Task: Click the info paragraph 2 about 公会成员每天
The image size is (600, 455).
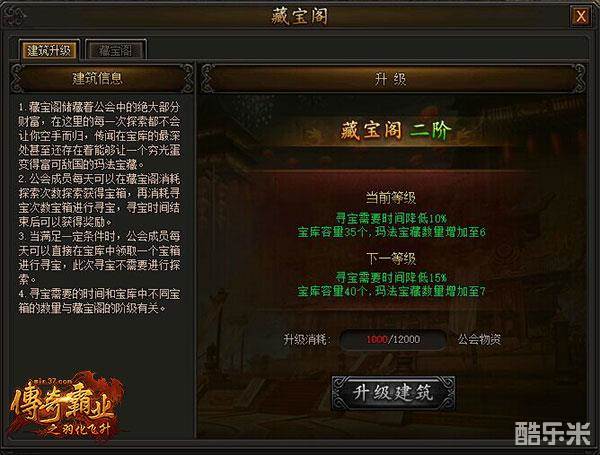Action: 99,200
